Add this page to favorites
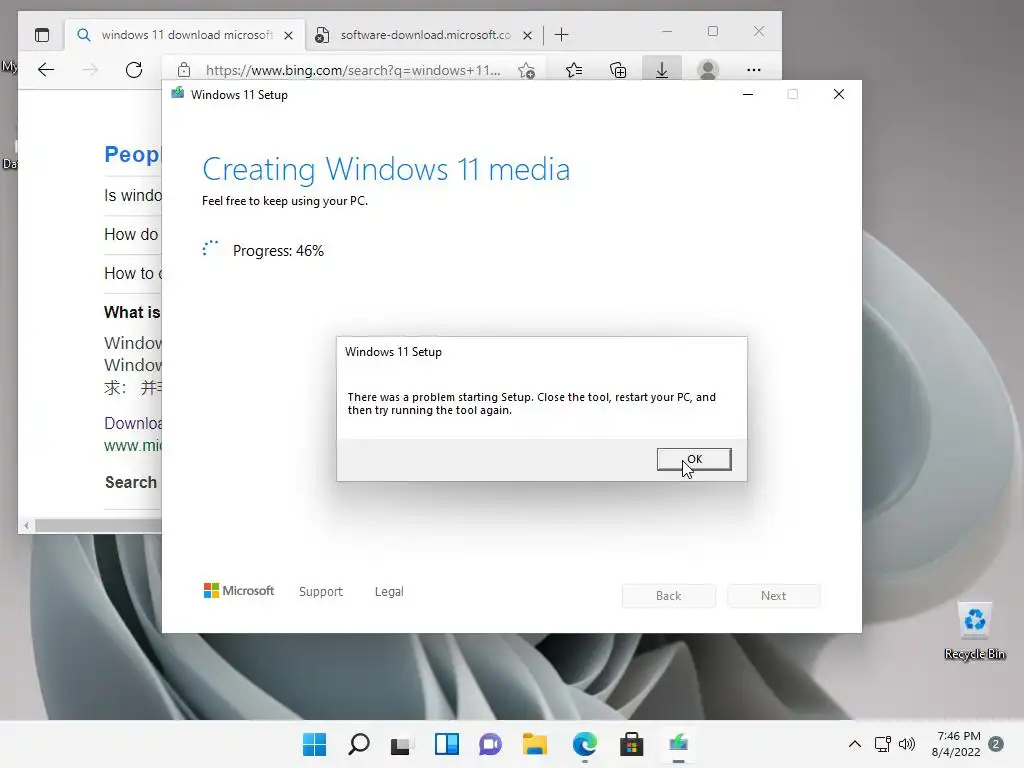 pos(526,70)
